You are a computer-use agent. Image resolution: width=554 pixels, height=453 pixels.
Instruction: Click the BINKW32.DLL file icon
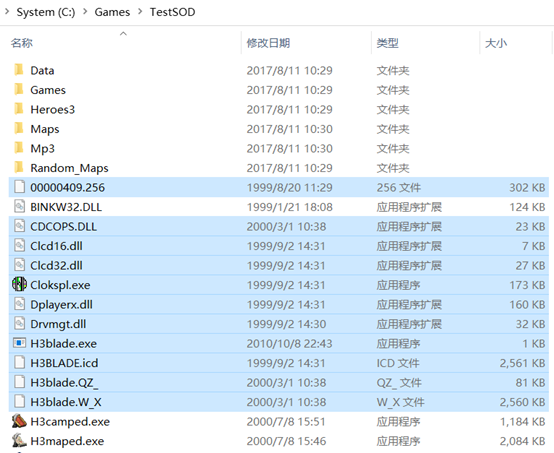point(19,206)
